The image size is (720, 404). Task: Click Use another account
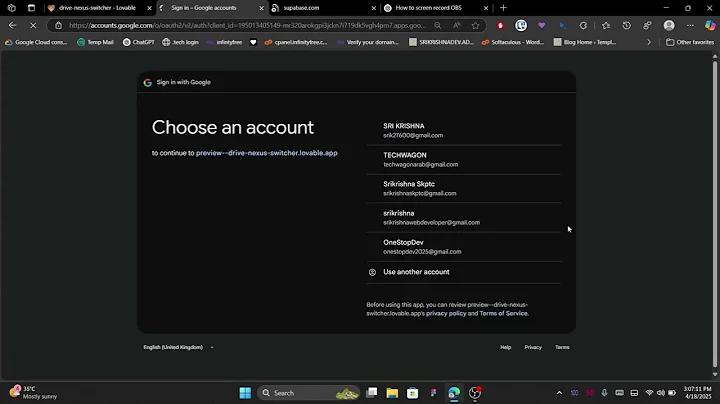coord(463,272)
